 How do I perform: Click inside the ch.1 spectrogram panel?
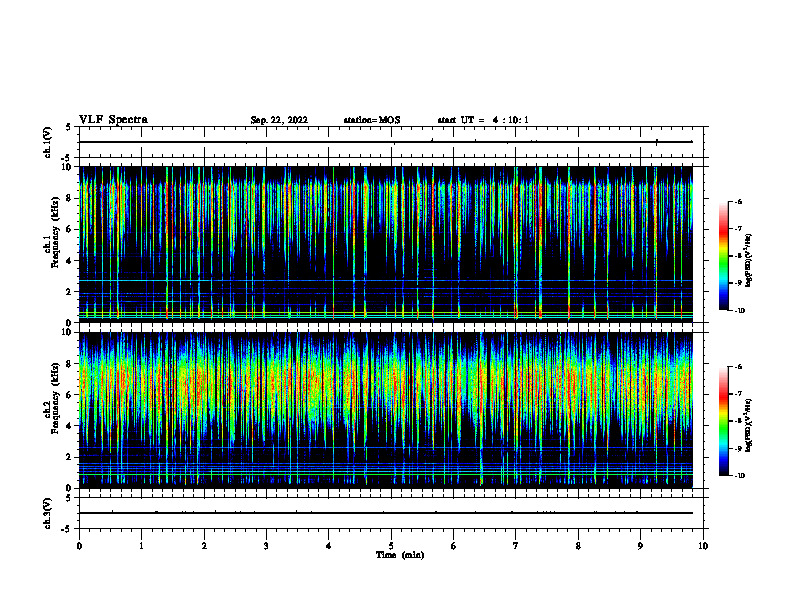coord(385,244)
